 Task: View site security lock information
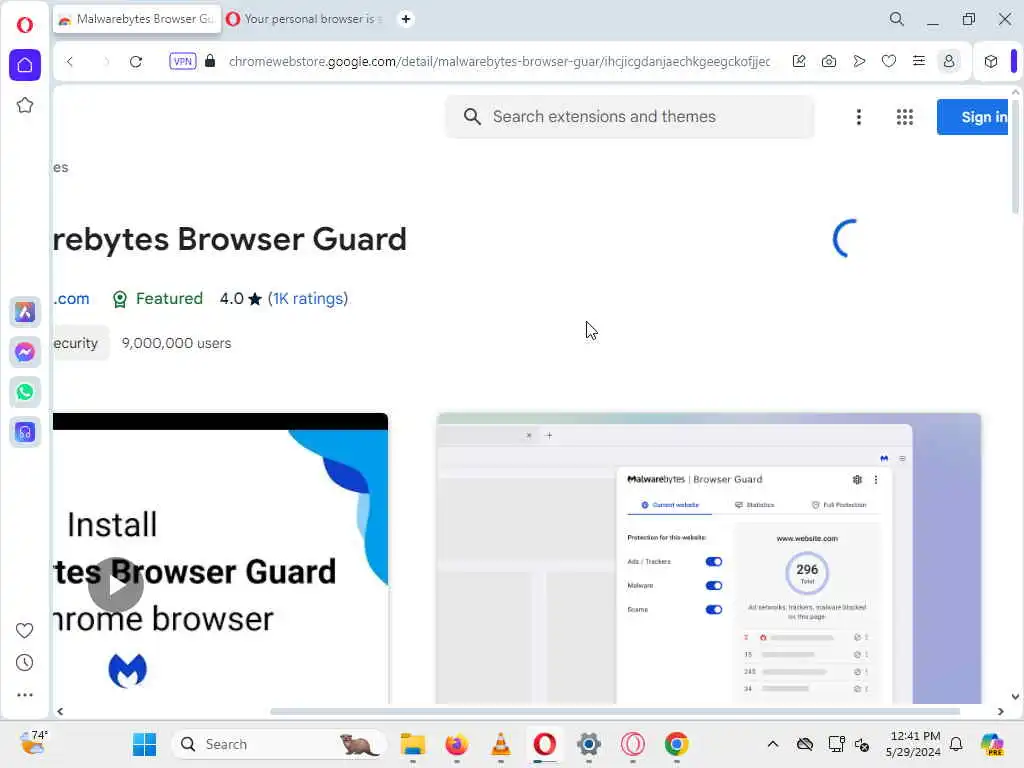point(210,61)
